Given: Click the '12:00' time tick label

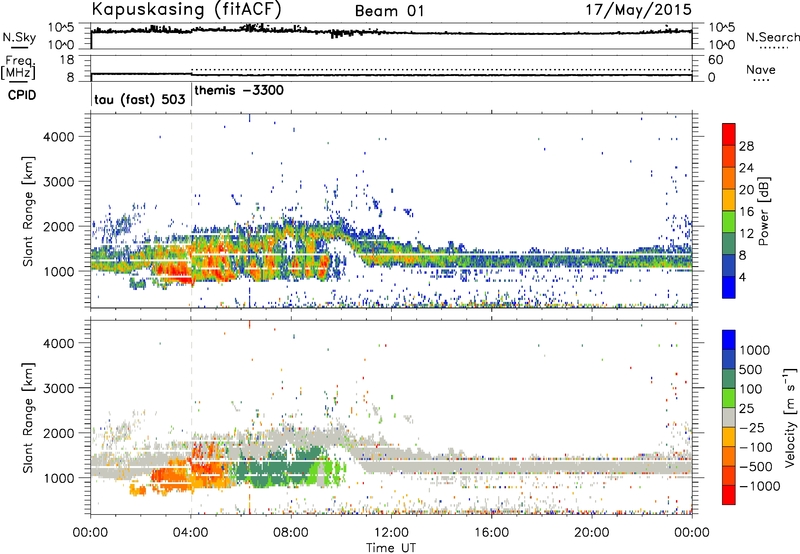Looking at the screenshot, I should [391, 533].
